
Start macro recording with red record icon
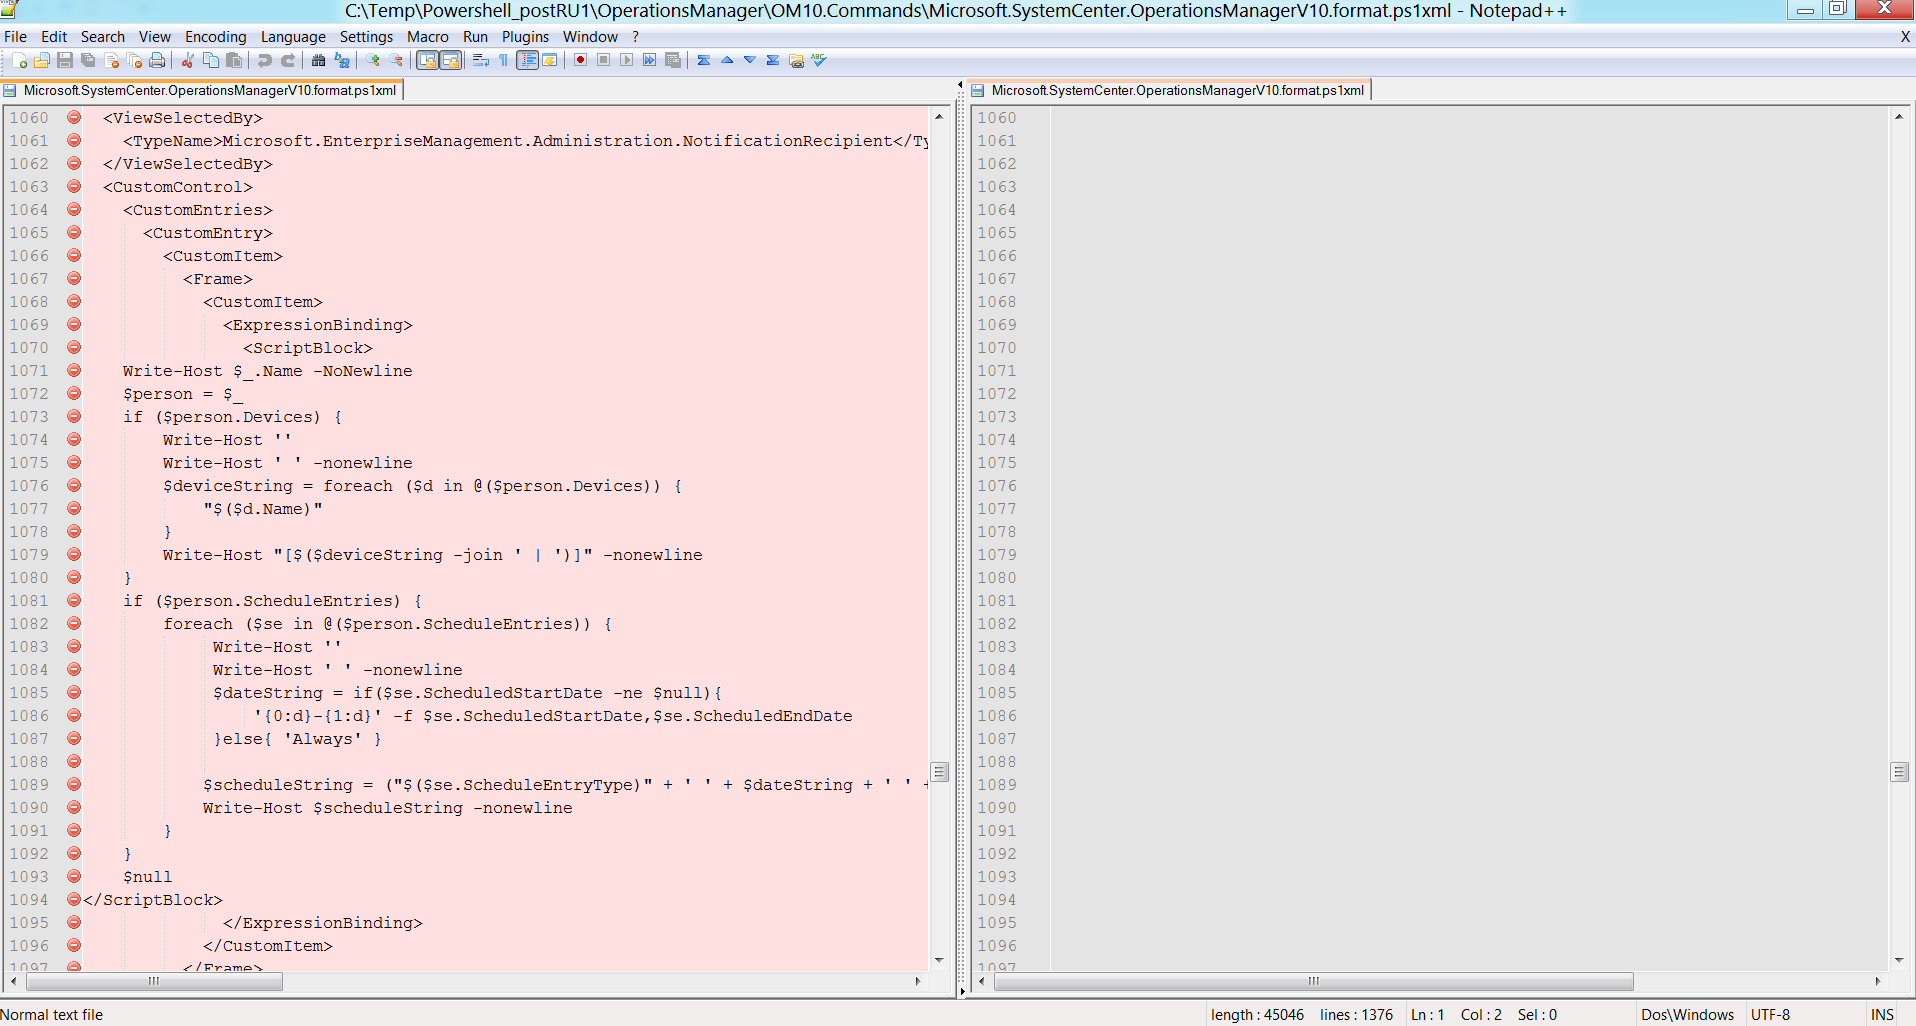[x=580, y=61]
